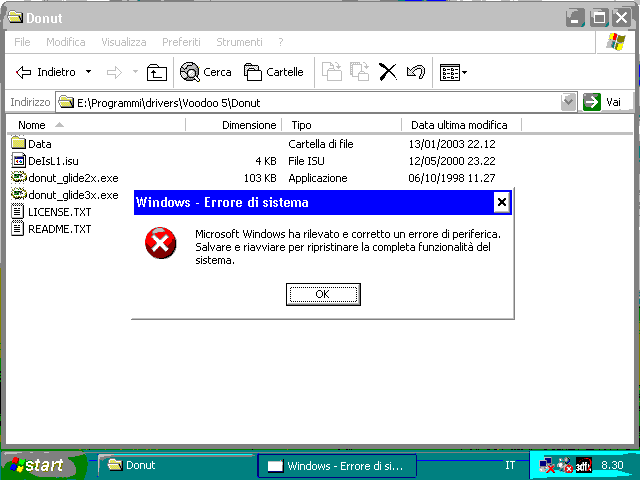Maximize the Donut window
The image size is (640, 480).
click(599, 18)
